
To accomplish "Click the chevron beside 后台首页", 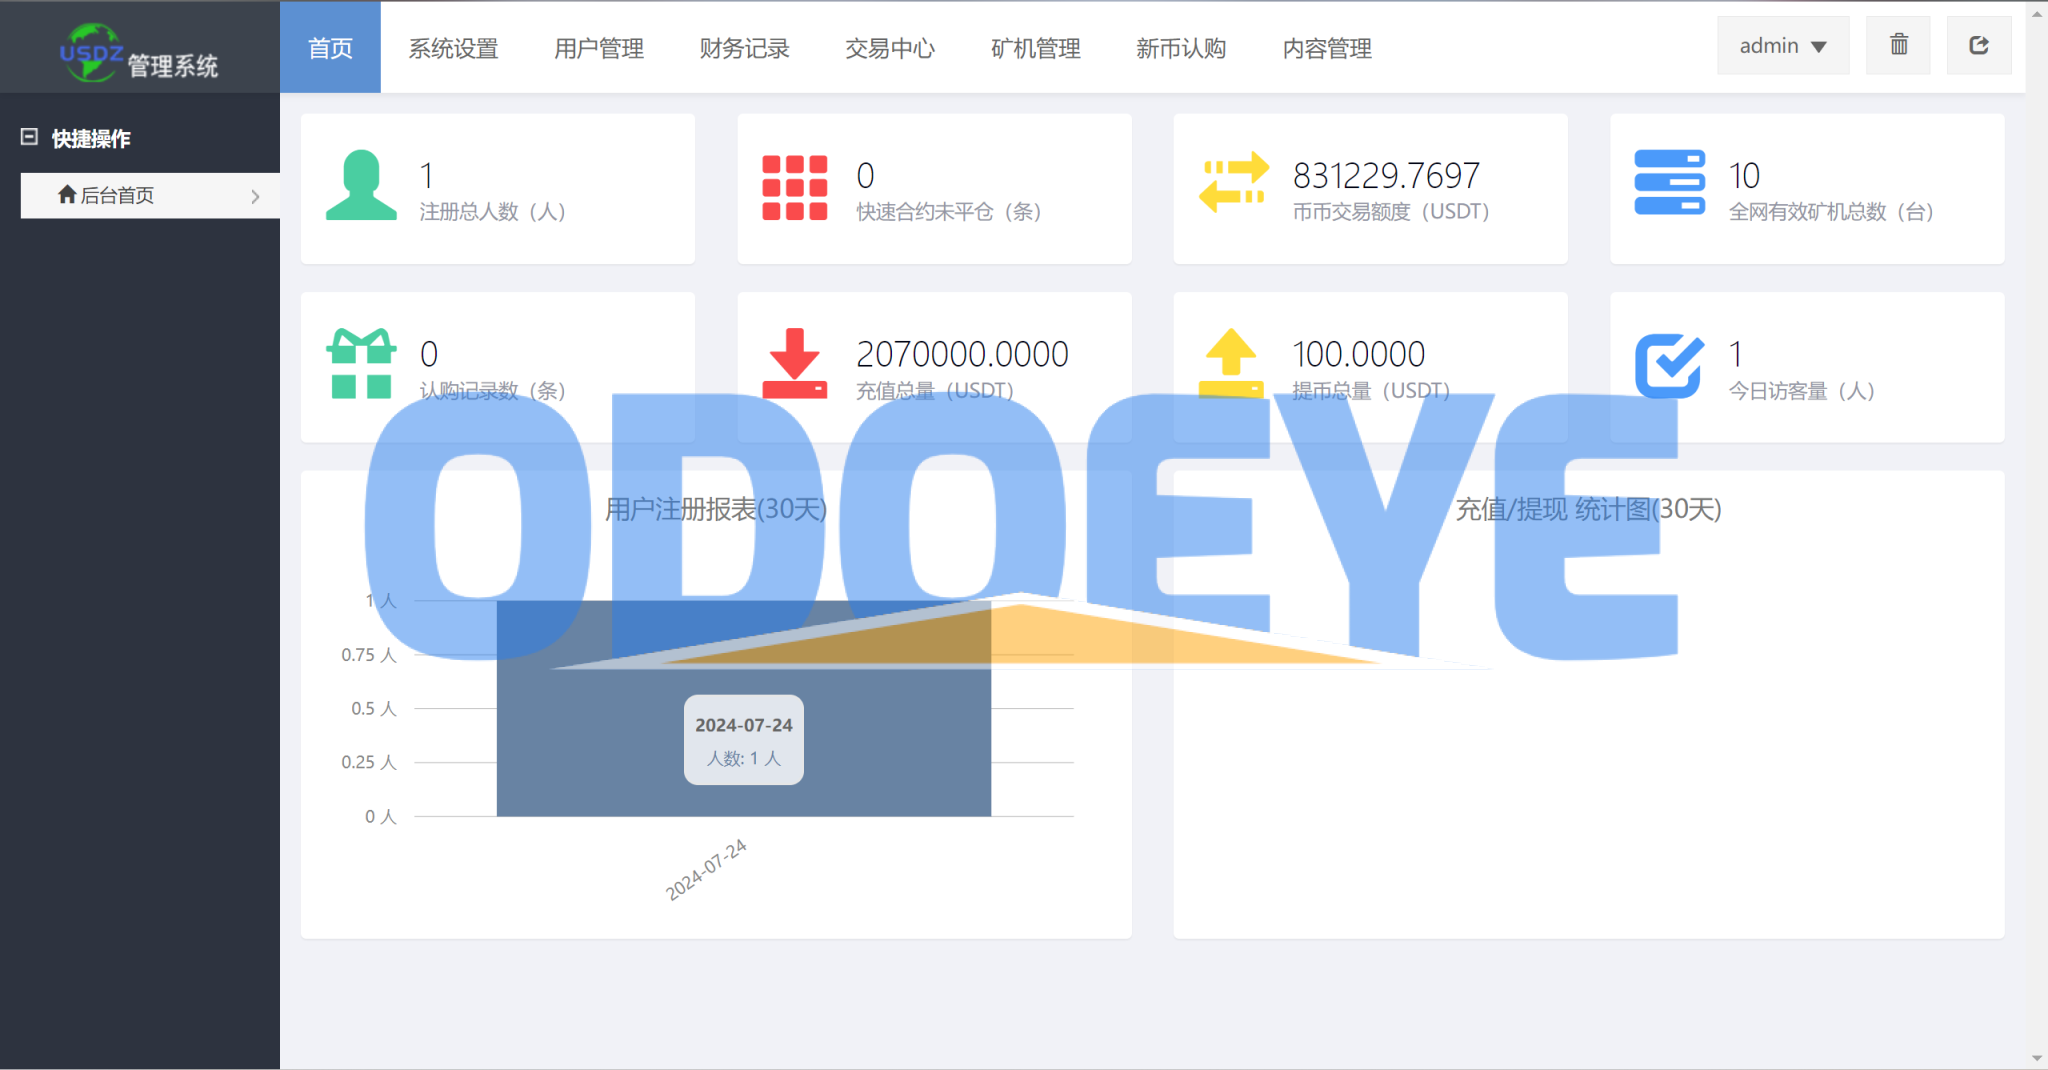I will (x=255, y=196).
